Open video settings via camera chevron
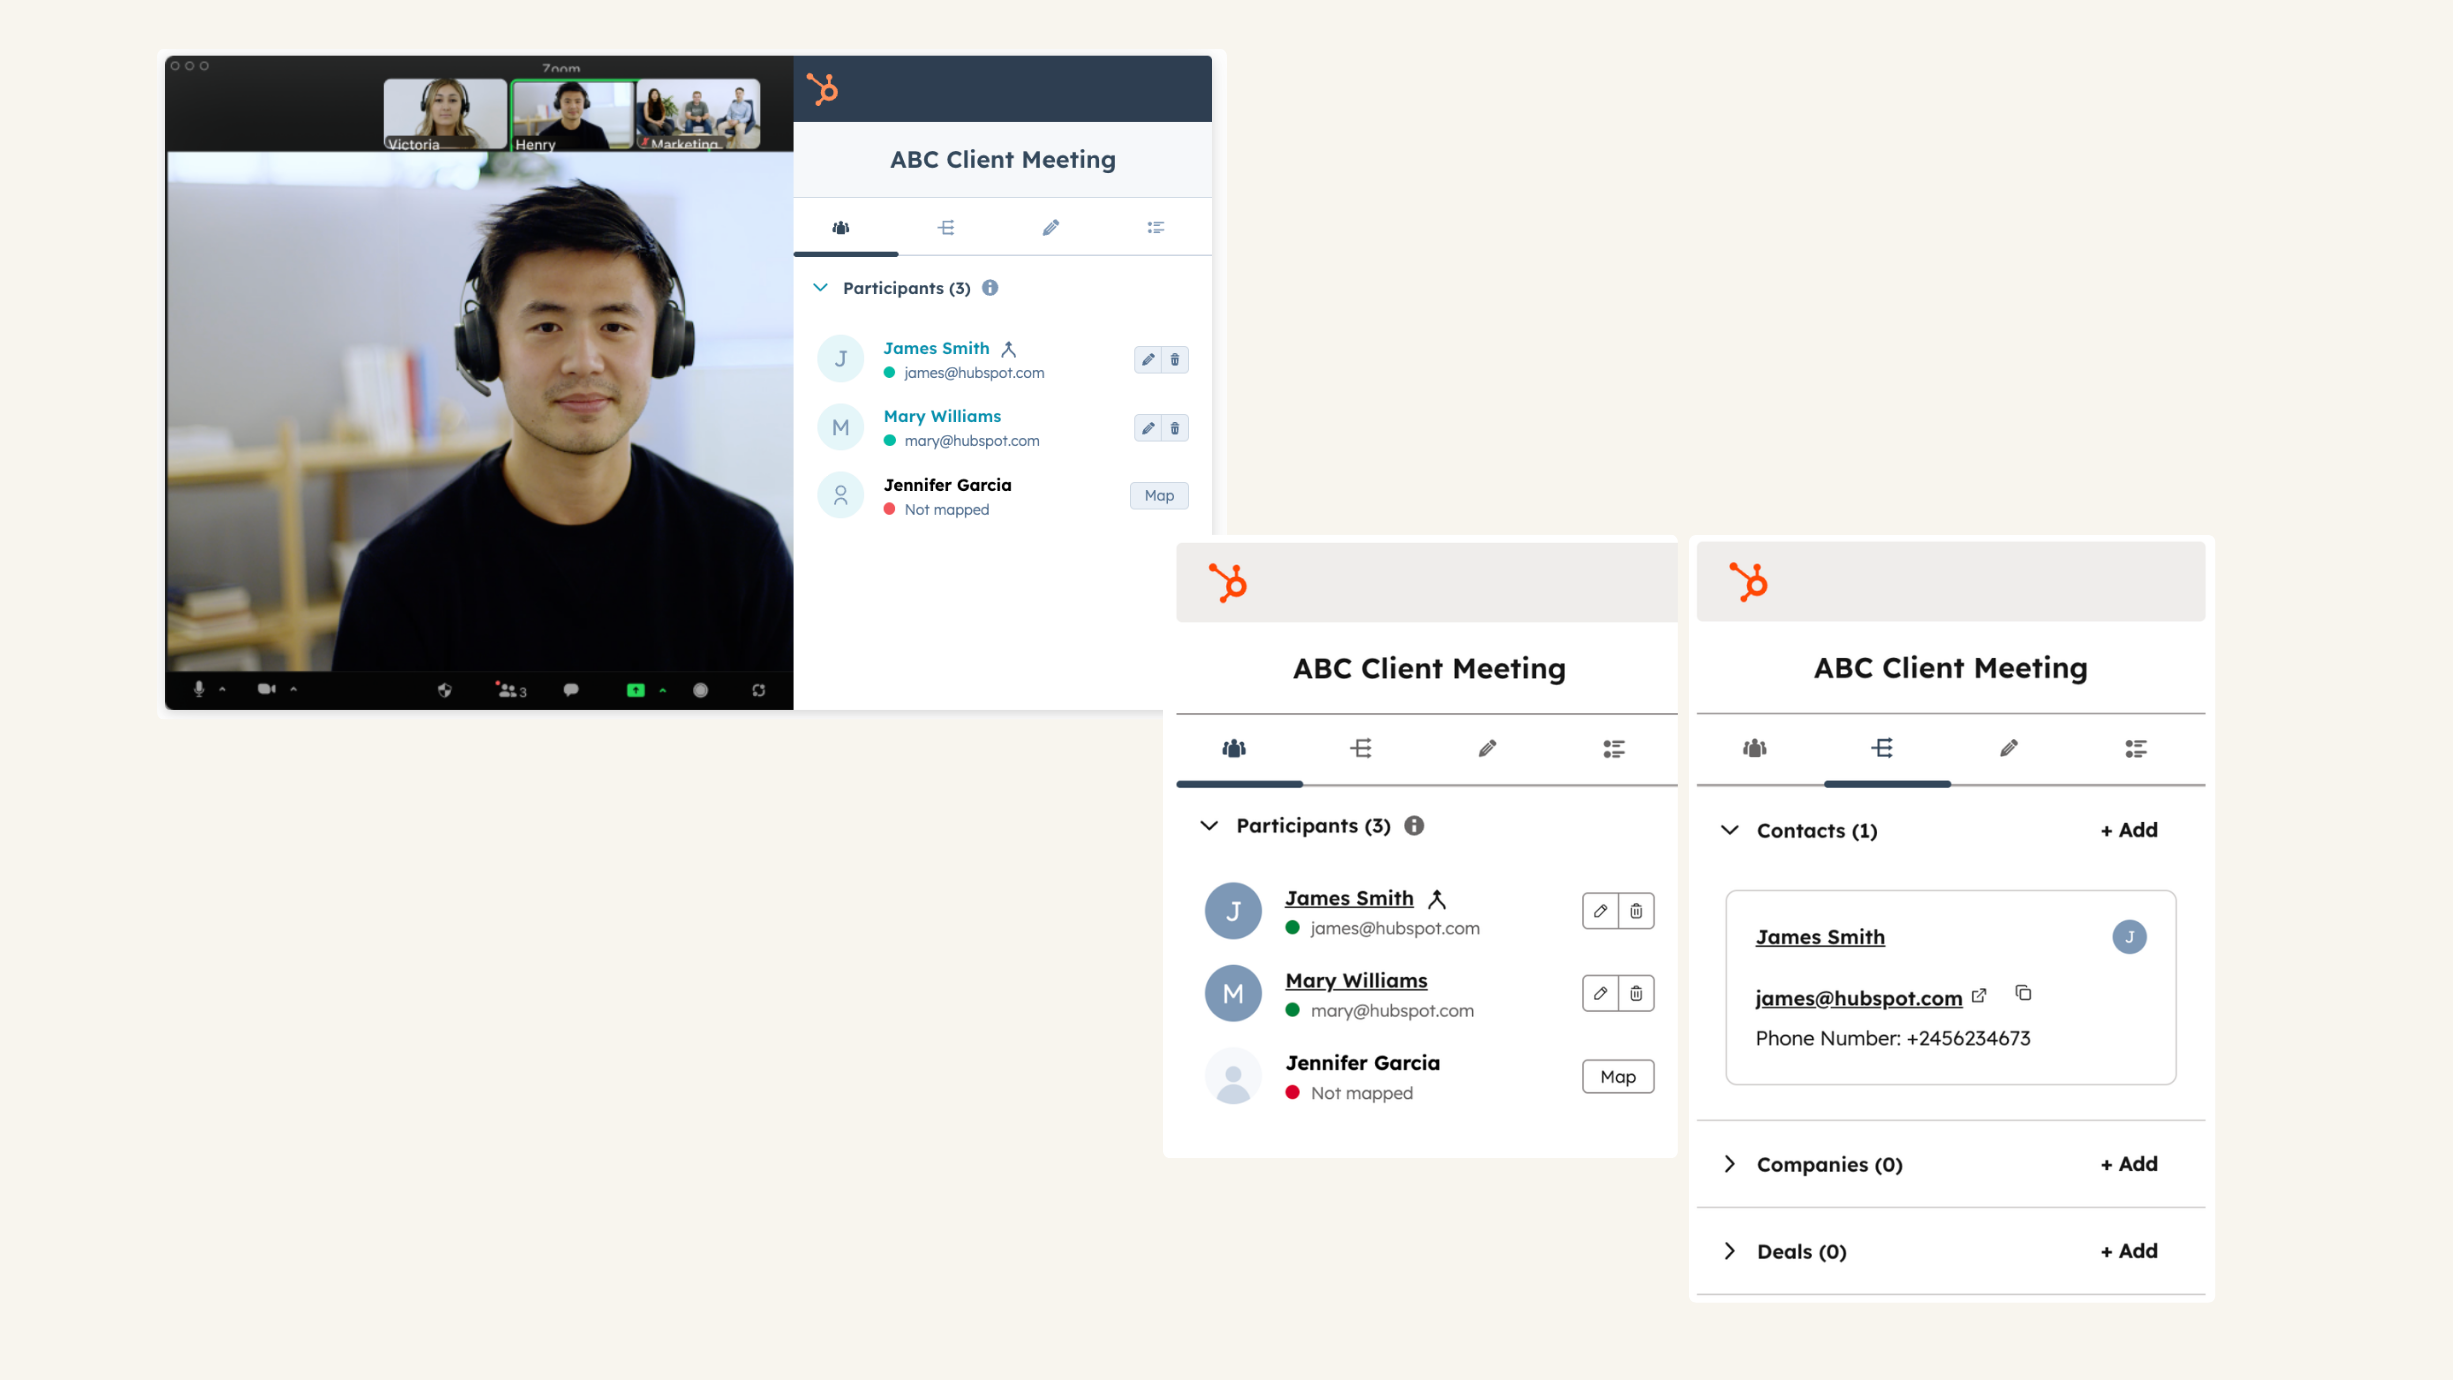Viewport: 2453px width, 1380px height. click(293, 690)
